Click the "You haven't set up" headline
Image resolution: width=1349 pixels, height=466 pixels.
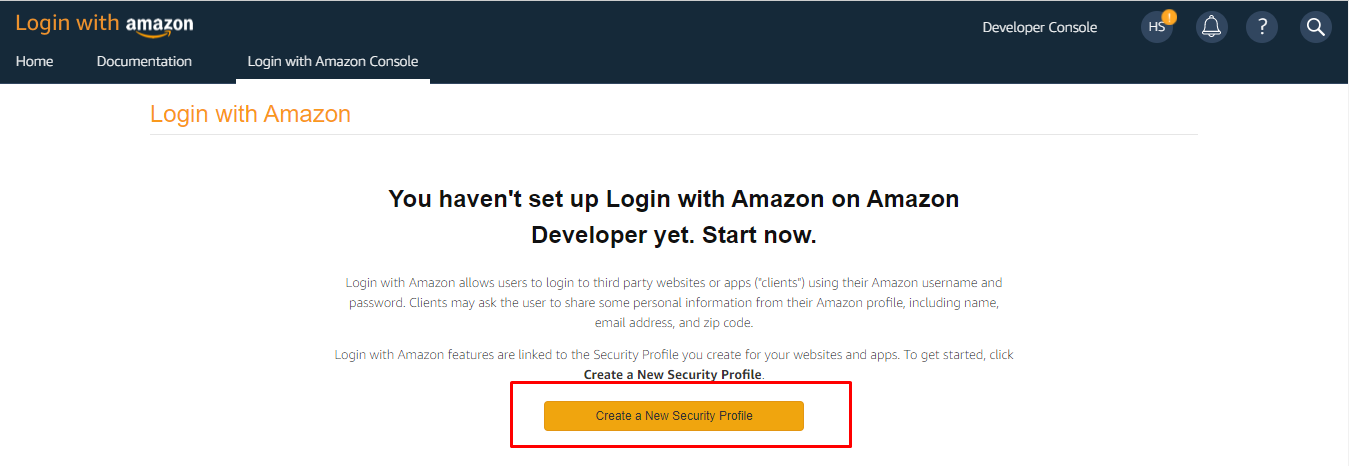pos(673,199)
